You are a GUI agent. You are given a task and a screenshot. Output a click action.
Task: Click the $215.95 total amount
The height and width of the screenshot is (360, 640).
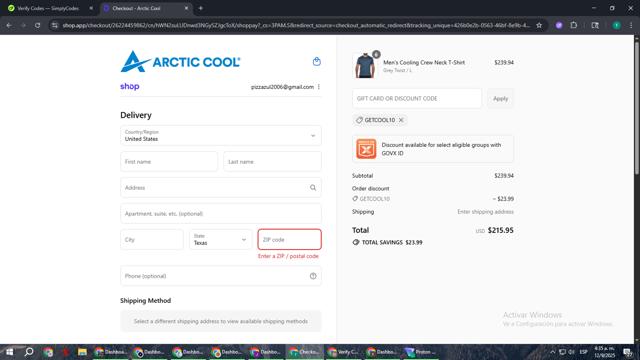(500, 230)
